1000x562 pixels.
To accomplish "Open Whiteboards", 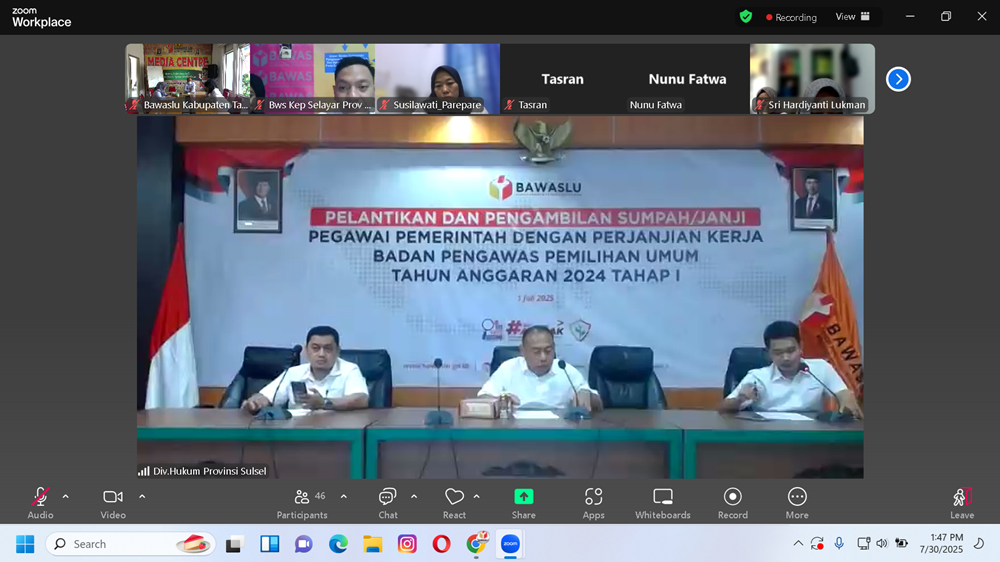I will click(663, 503).
